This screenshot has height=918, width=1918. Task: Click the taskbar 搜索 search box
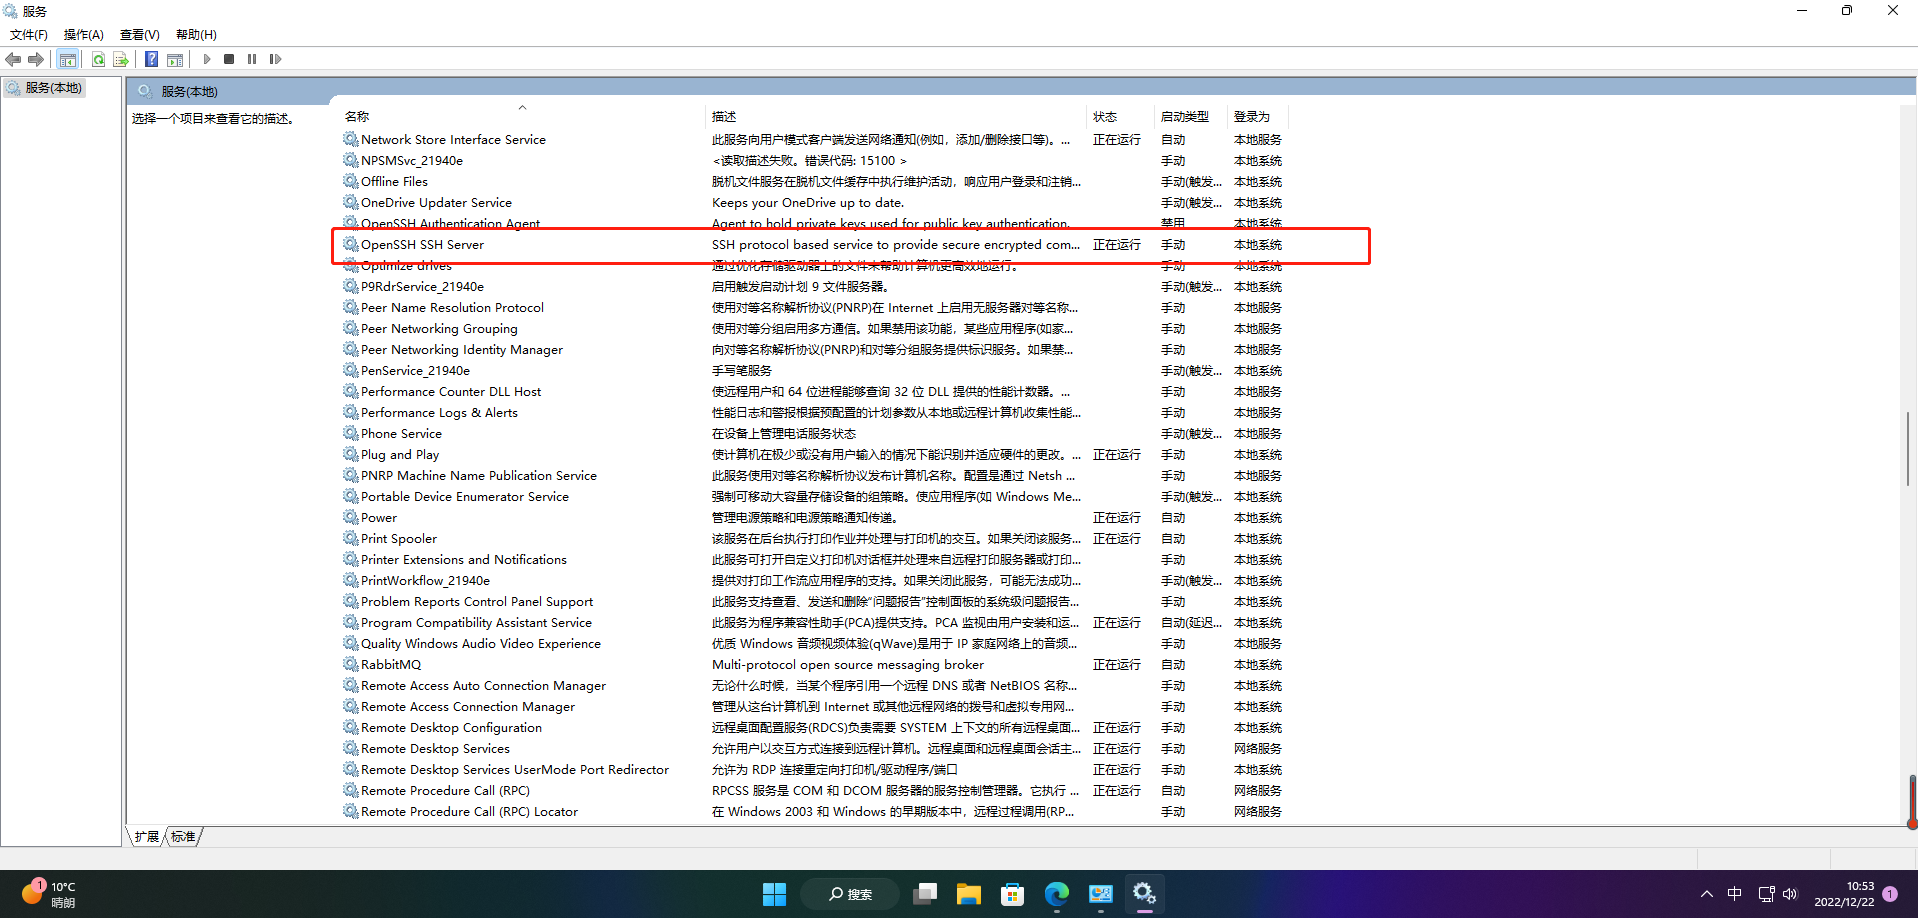pos(851,894)
